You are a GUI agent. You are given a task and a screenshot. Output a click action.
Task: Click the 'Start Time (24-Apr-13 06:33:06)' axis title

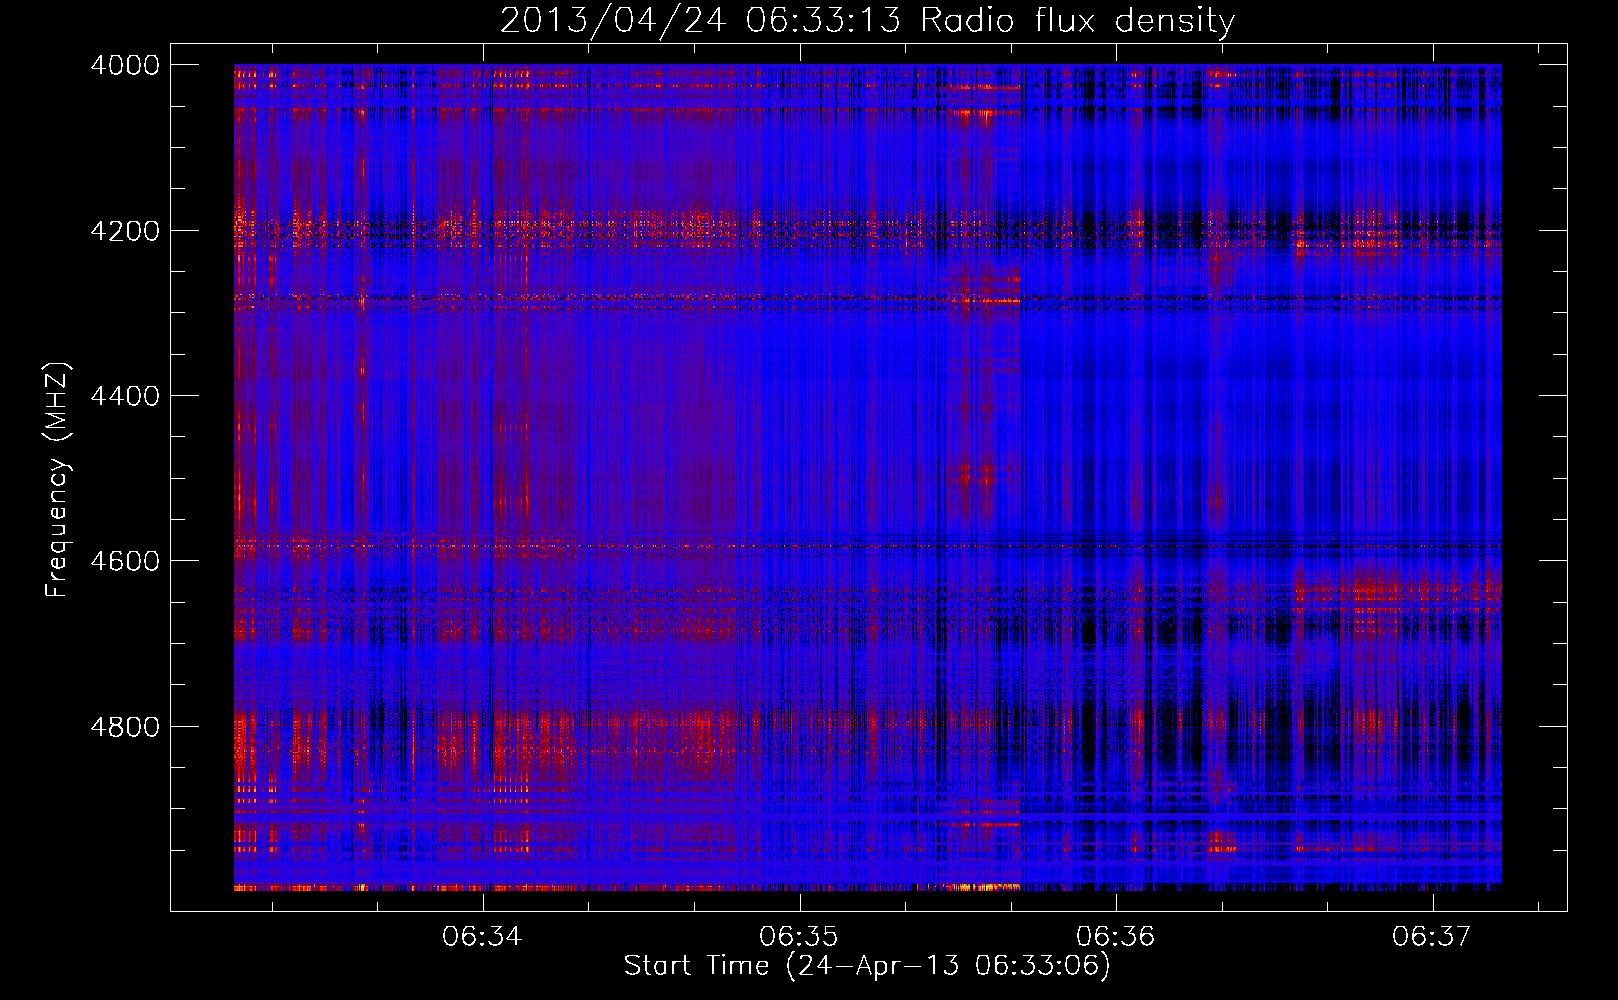pyautogui.click(x=867, y=966)
